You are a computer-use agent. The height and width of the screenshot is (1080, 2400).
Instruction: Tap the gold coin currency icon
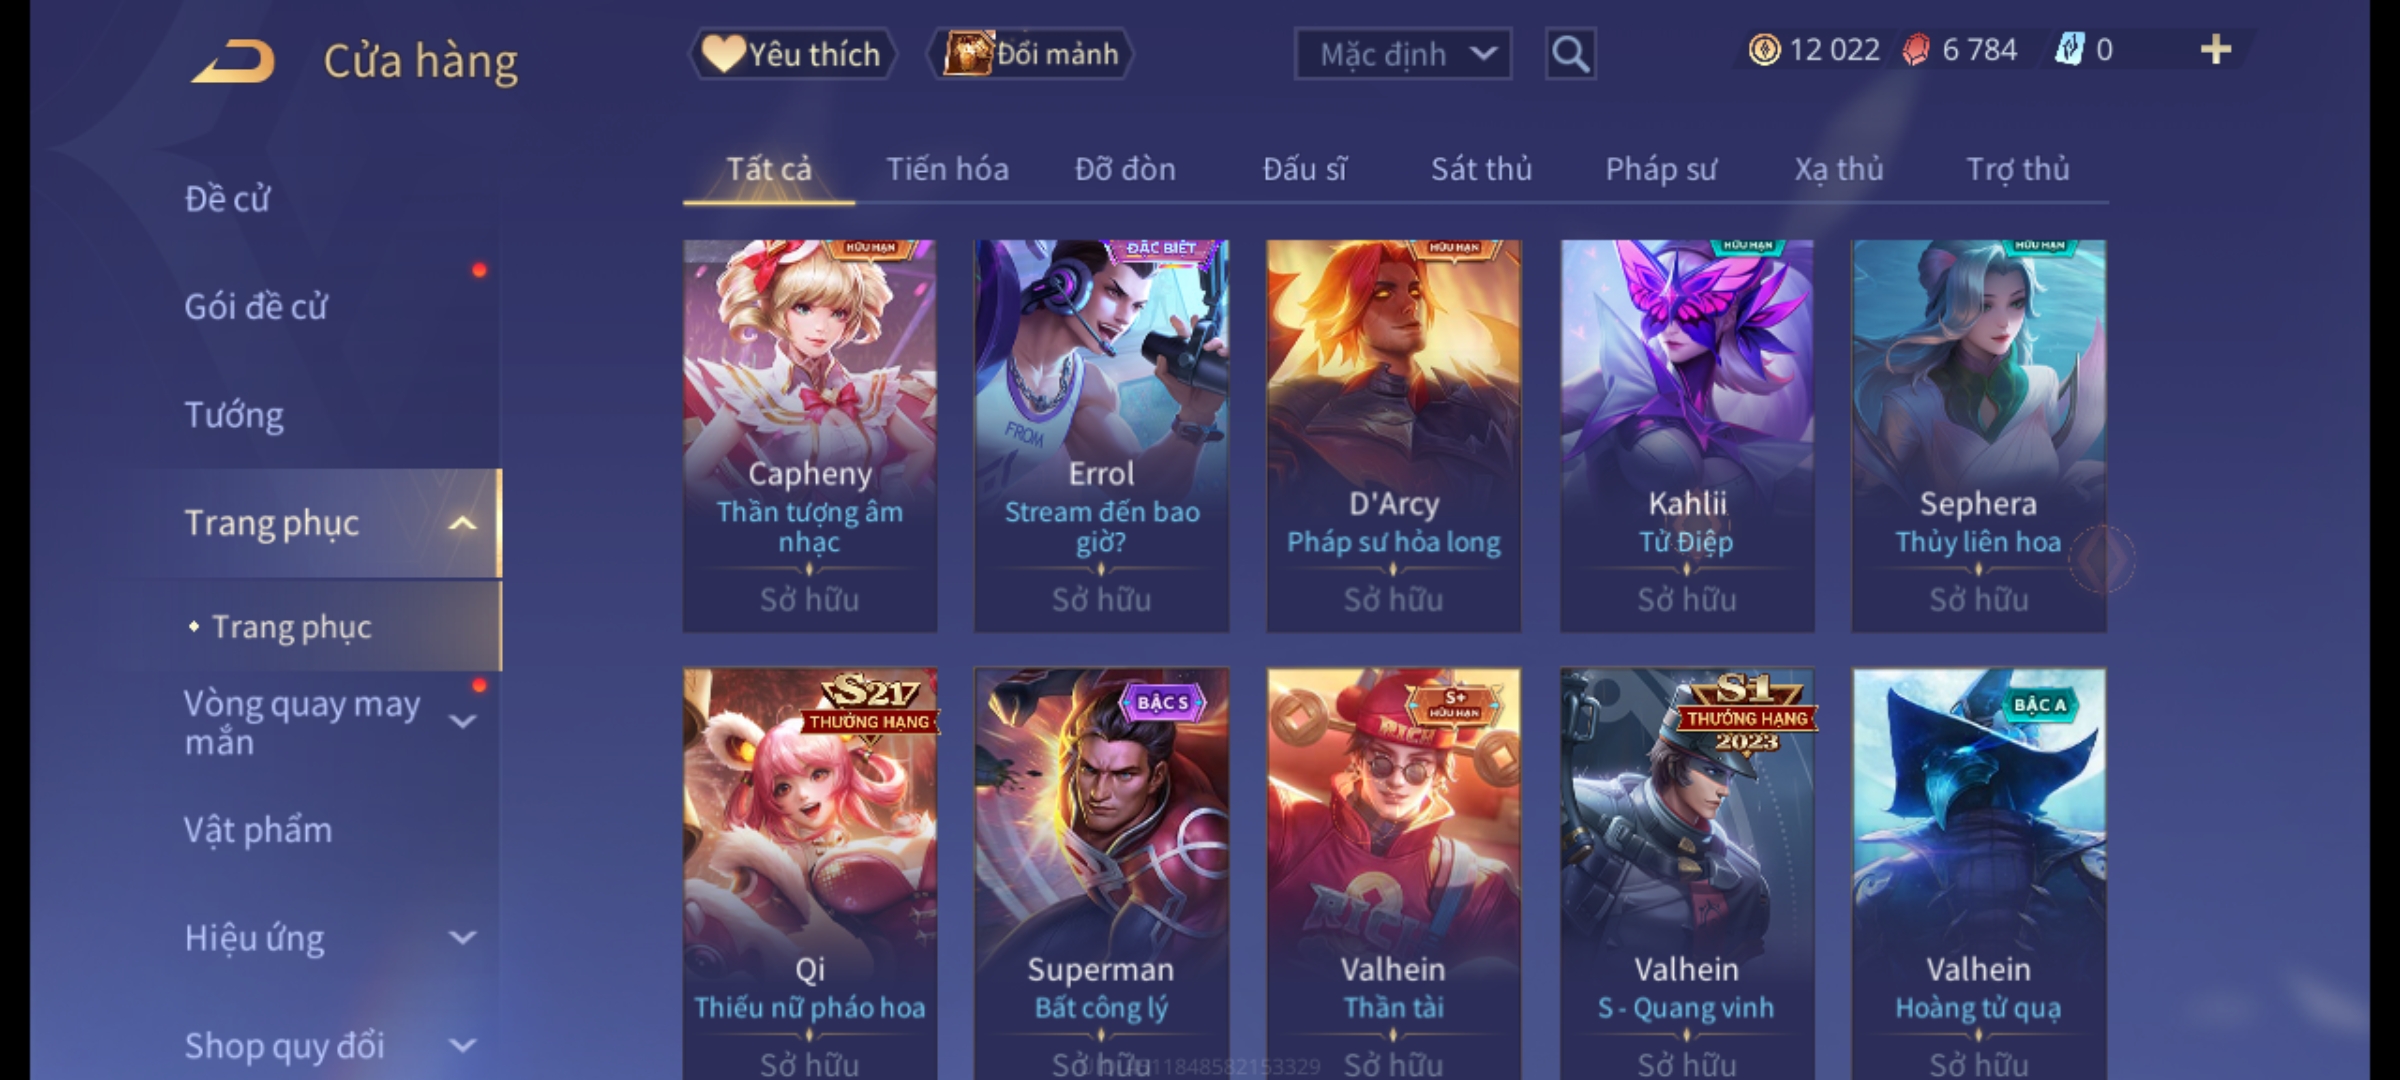(1765, 50)
